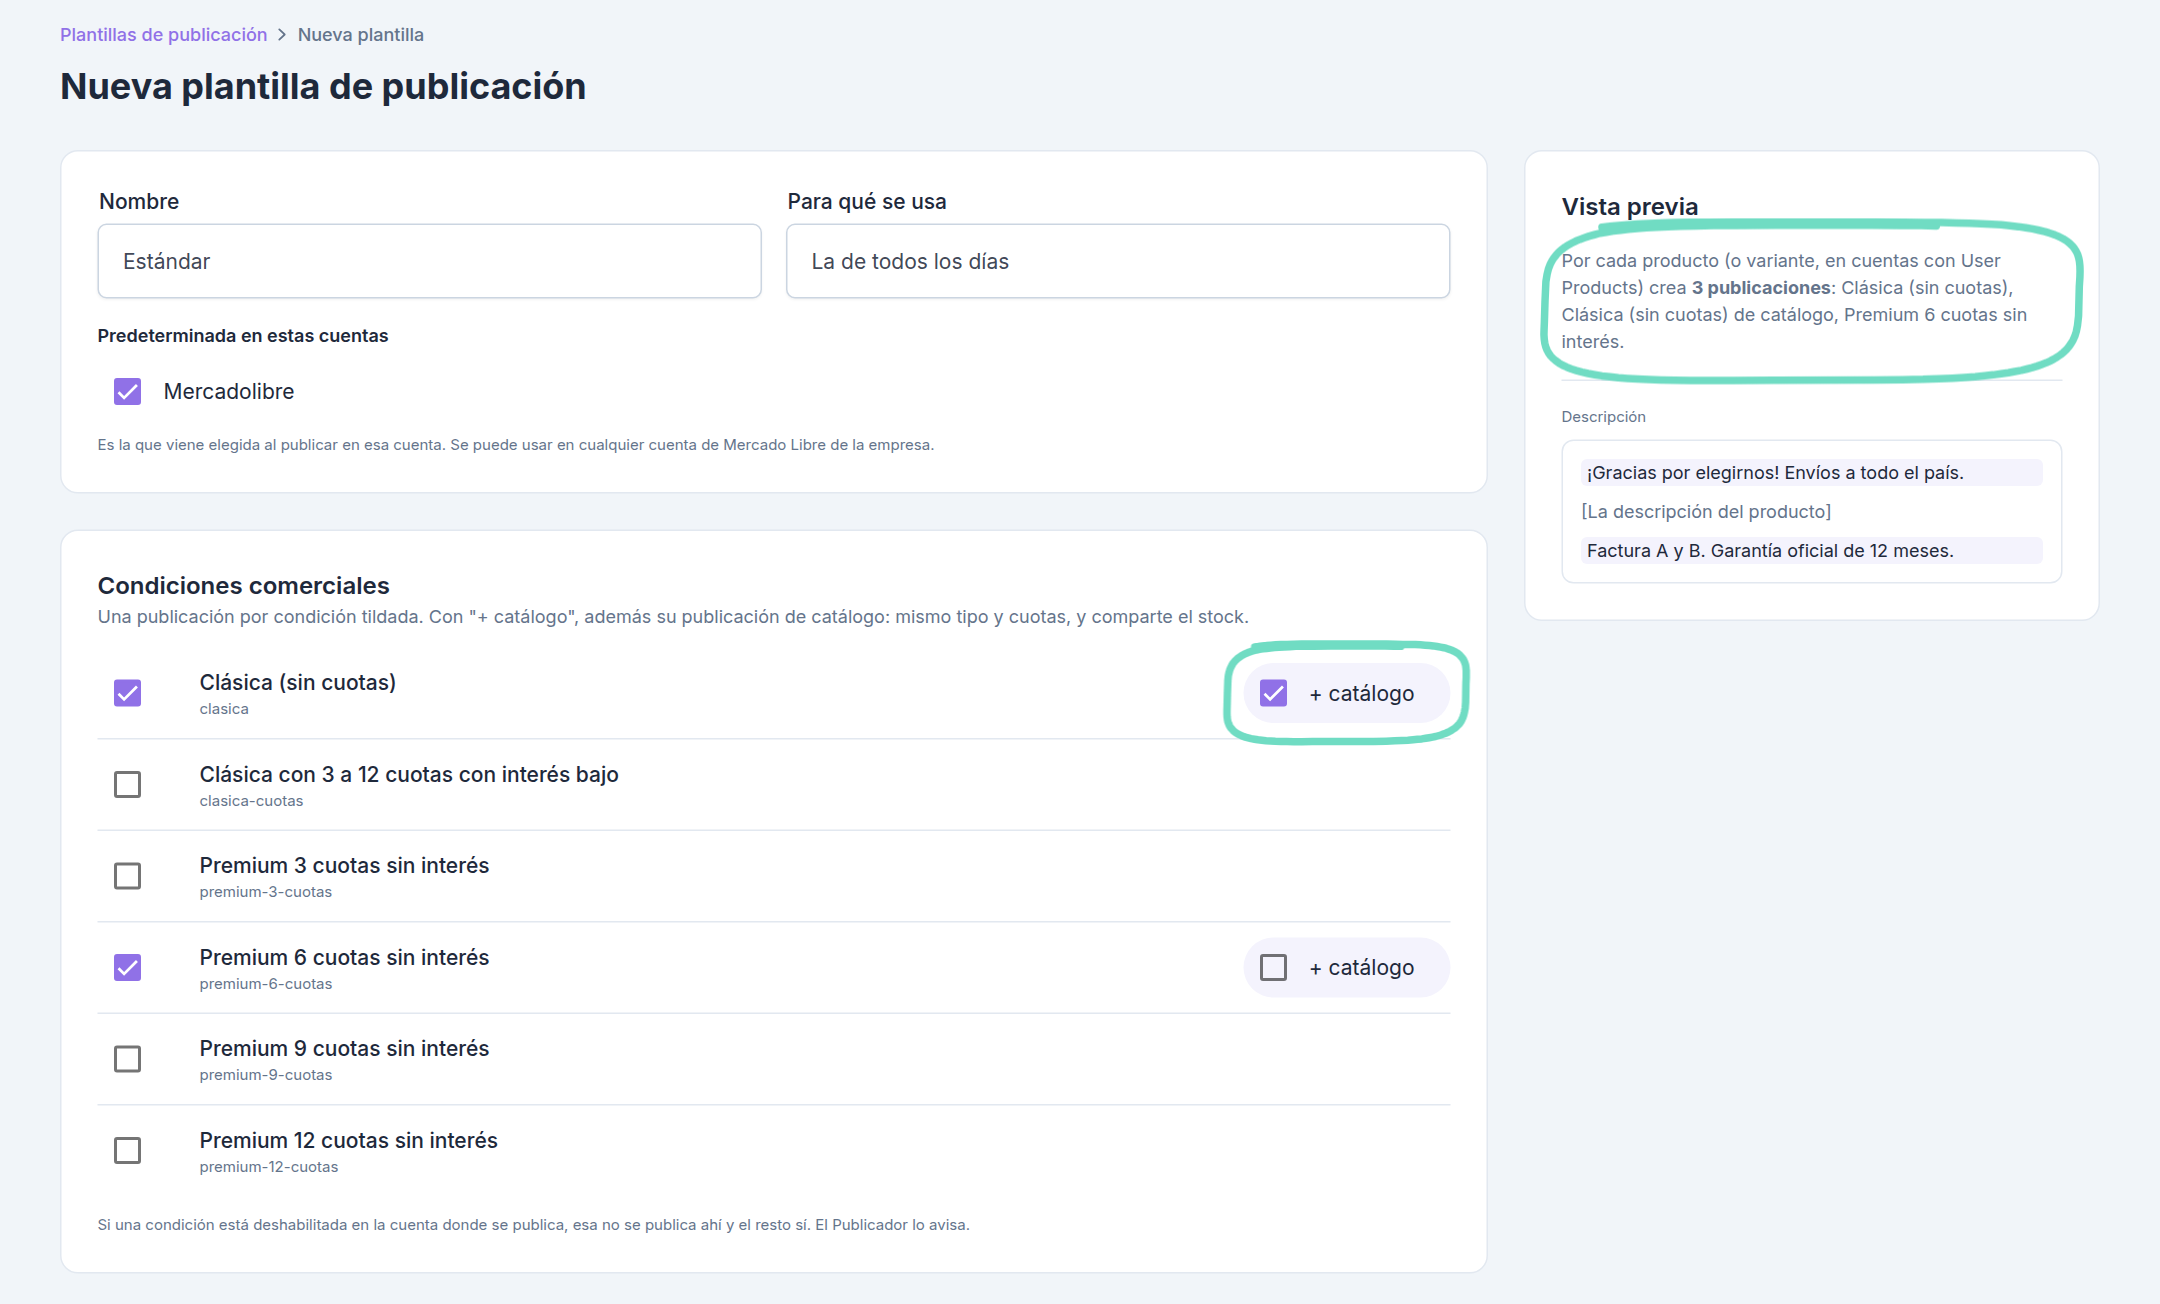
Task: Click the premium-3-cuotas slug text
Action: click(x=265, y=892)
